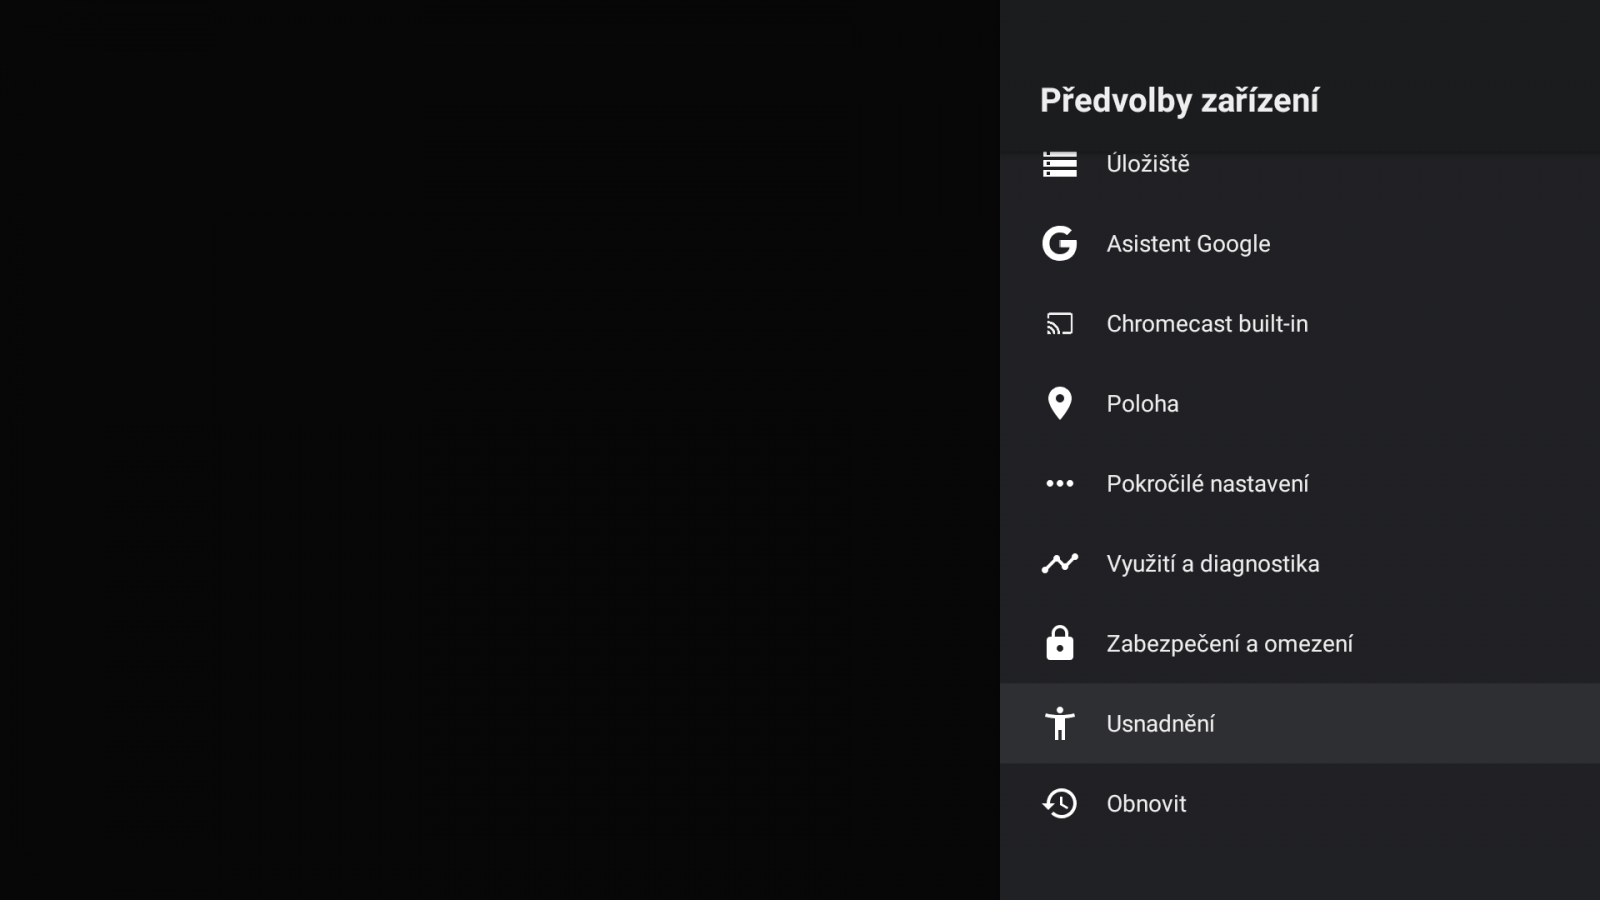This screenshot has height=900, width=1600.
Task: Go to Poloha location settings
Action: [1142, 404]
